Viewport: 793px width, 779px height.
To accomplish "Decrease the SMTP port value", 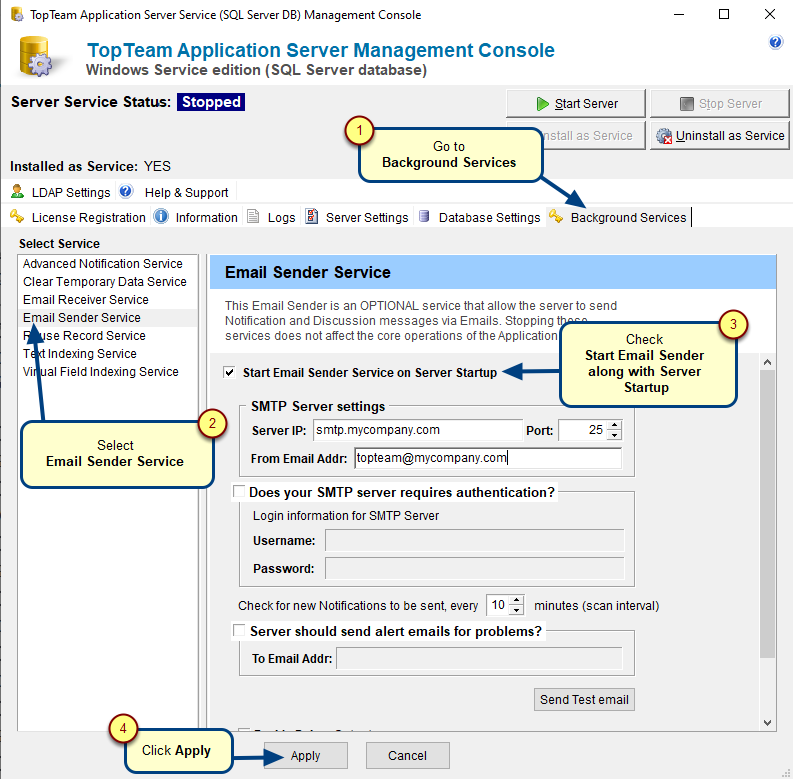I will pyautogui.click(x=614, y=435).
